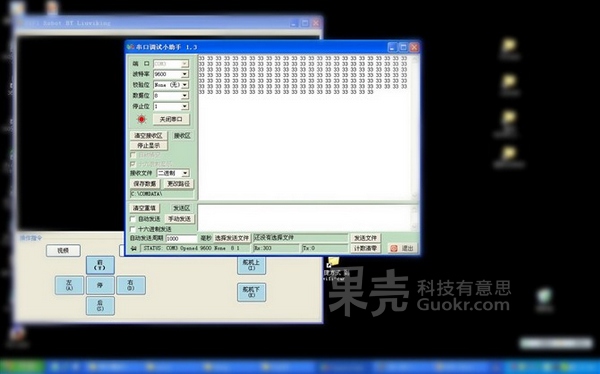Image resolution: width=600 pixels, height=374 pixels.
Task: Open the folder shortcut below serial window
Action: coord(333,263)
